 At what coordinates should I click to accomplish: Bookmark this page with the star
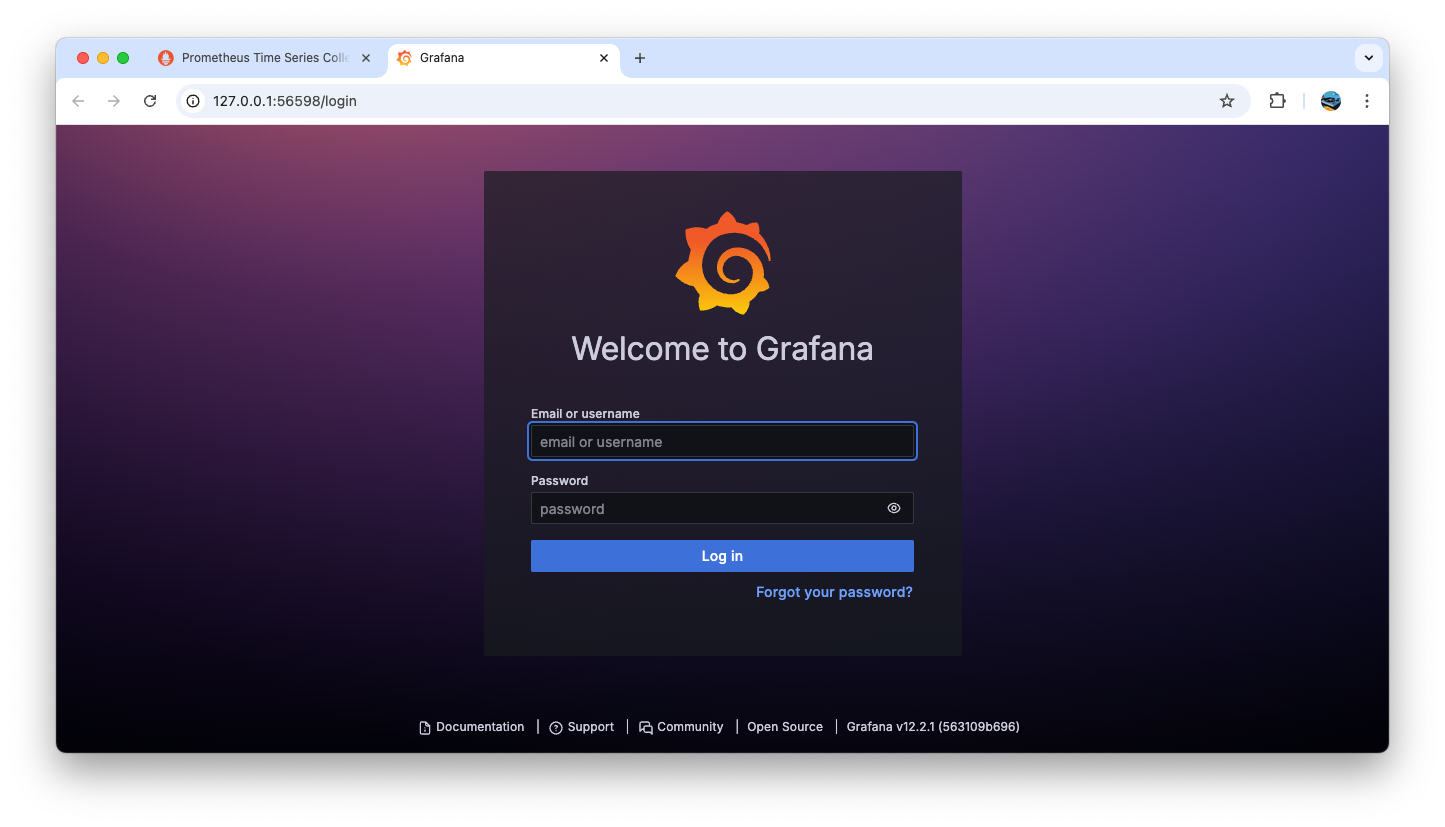pos(1227,101)
